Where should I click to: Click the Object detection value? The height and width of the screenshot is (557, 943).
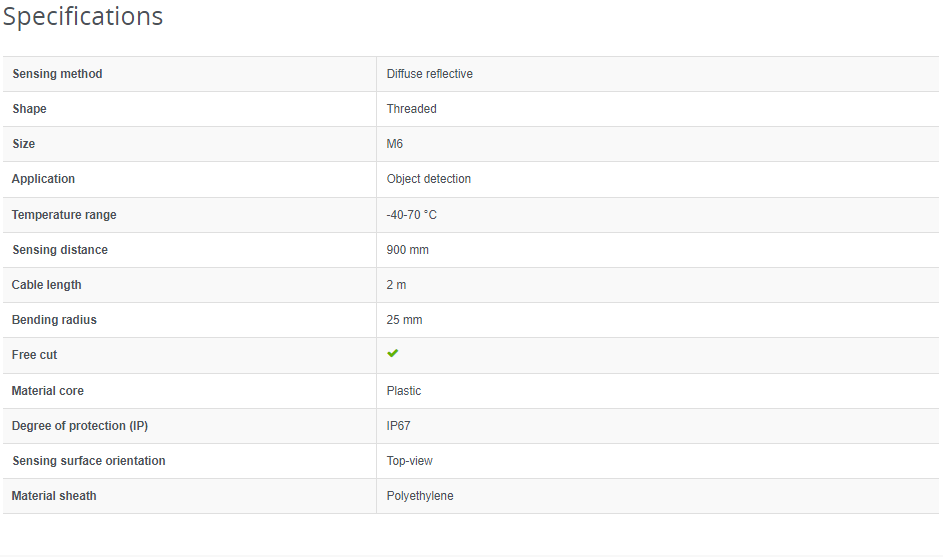pos(429,179)
